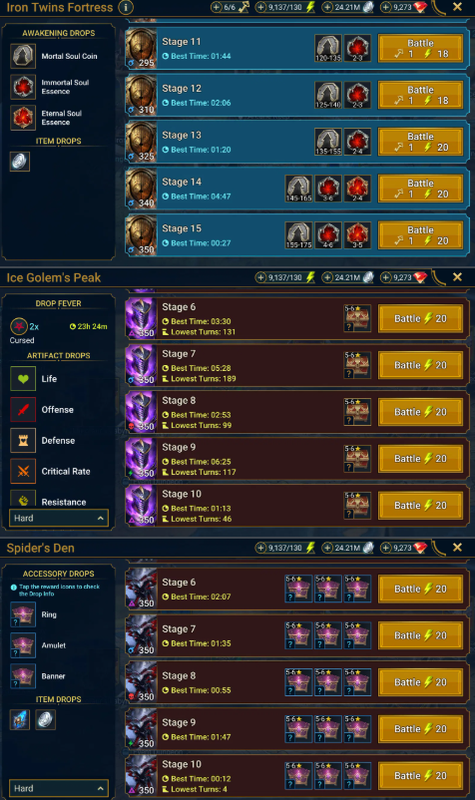Open the Iron Twins Fortress info icon

point(125,7)
